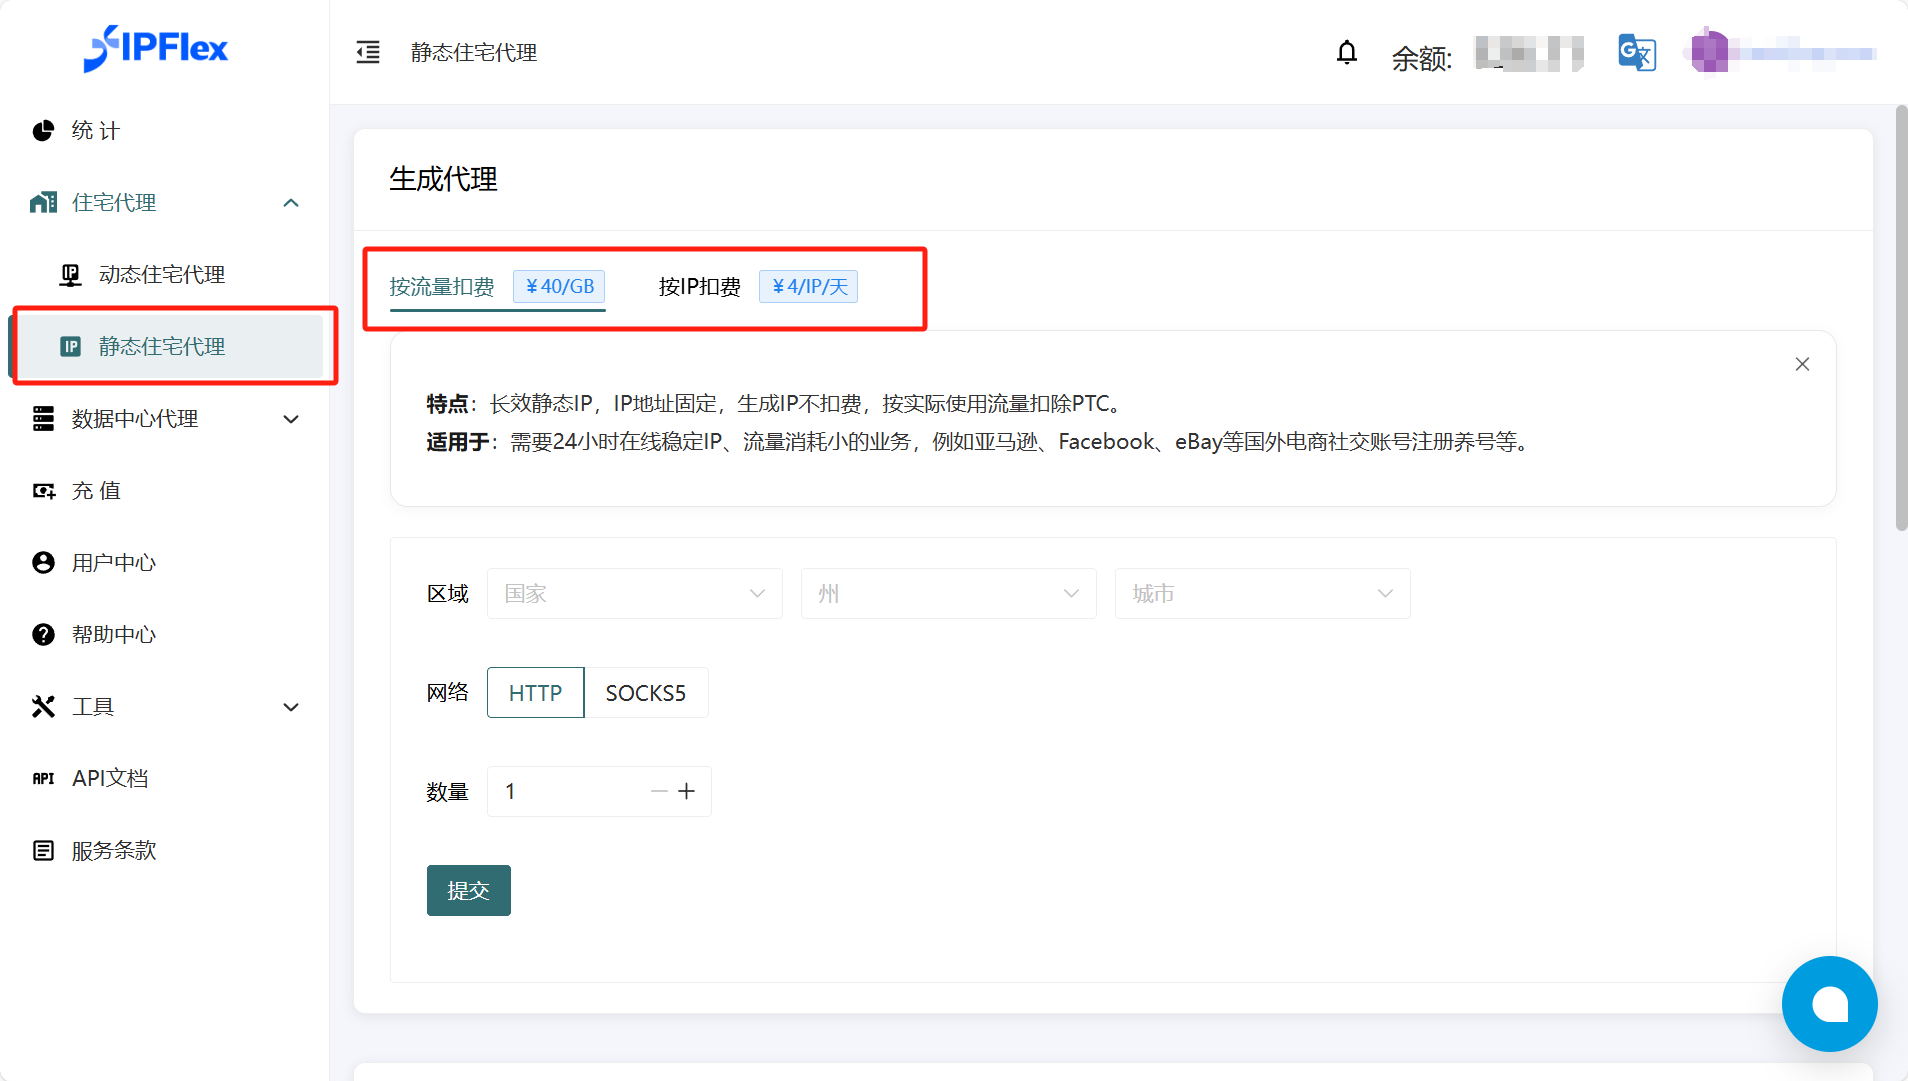
Task: Open the 州 state dropdown
Action: (x=948, y=594)
